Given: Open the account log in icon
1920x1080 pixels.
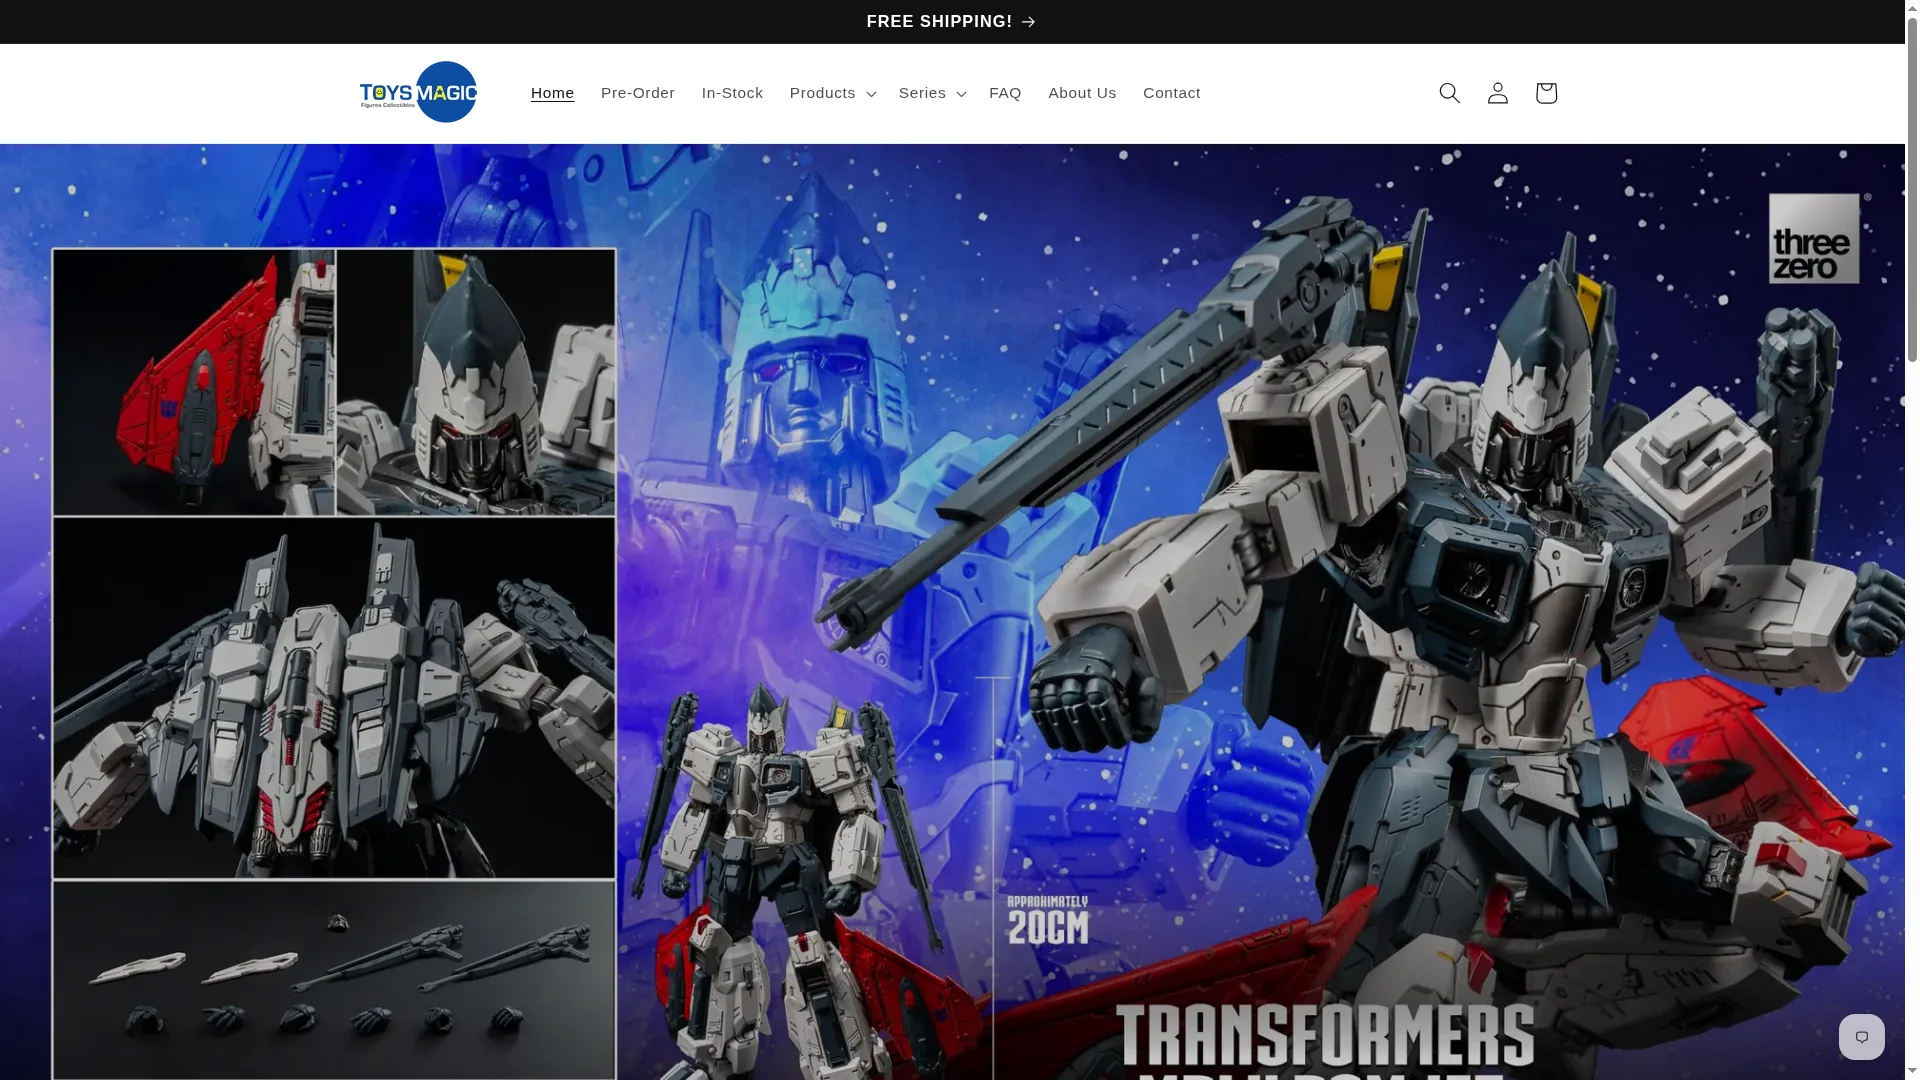Looking at the screenshot, I should (1497, 93).
